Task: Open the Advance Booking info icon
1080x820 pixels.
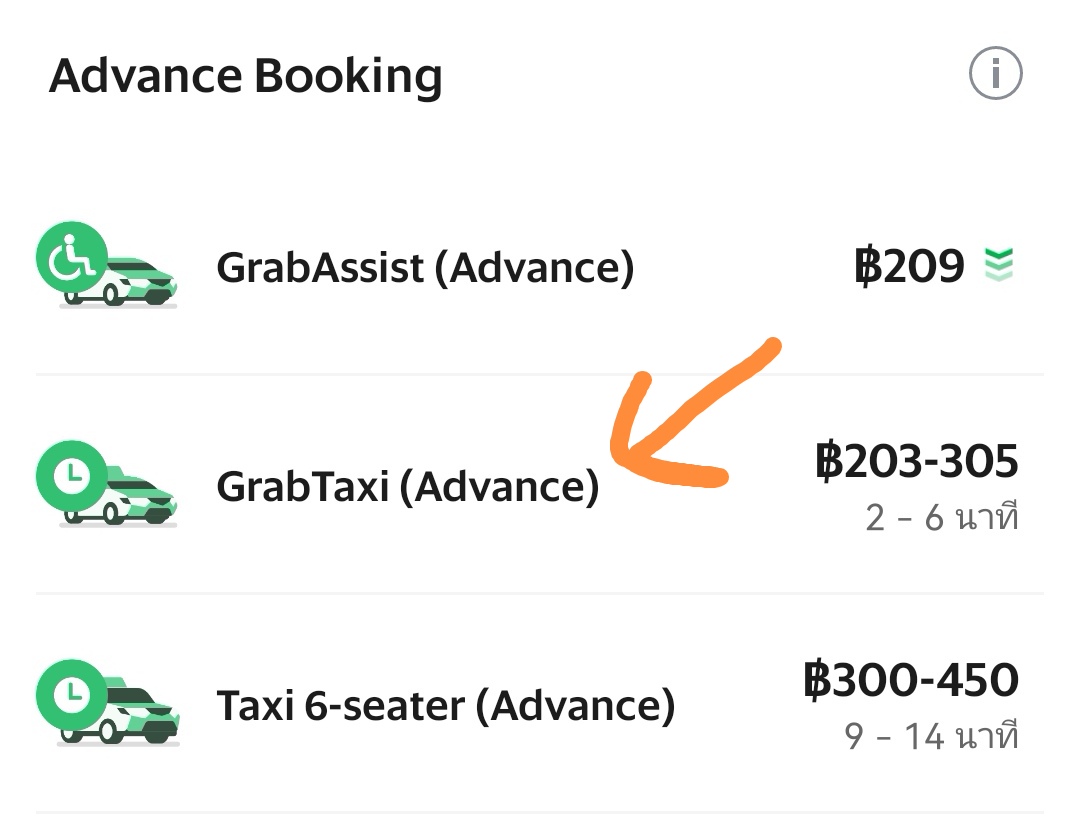Action: pyautogui.click(x=995, y=74)
